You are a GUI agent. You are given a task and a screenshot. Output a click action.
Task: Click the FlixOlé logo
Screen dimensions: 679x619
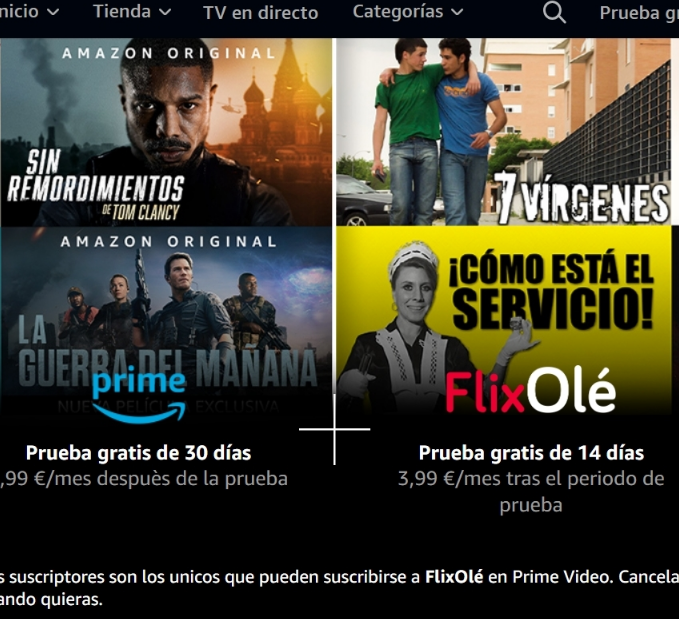click(530, 391)
